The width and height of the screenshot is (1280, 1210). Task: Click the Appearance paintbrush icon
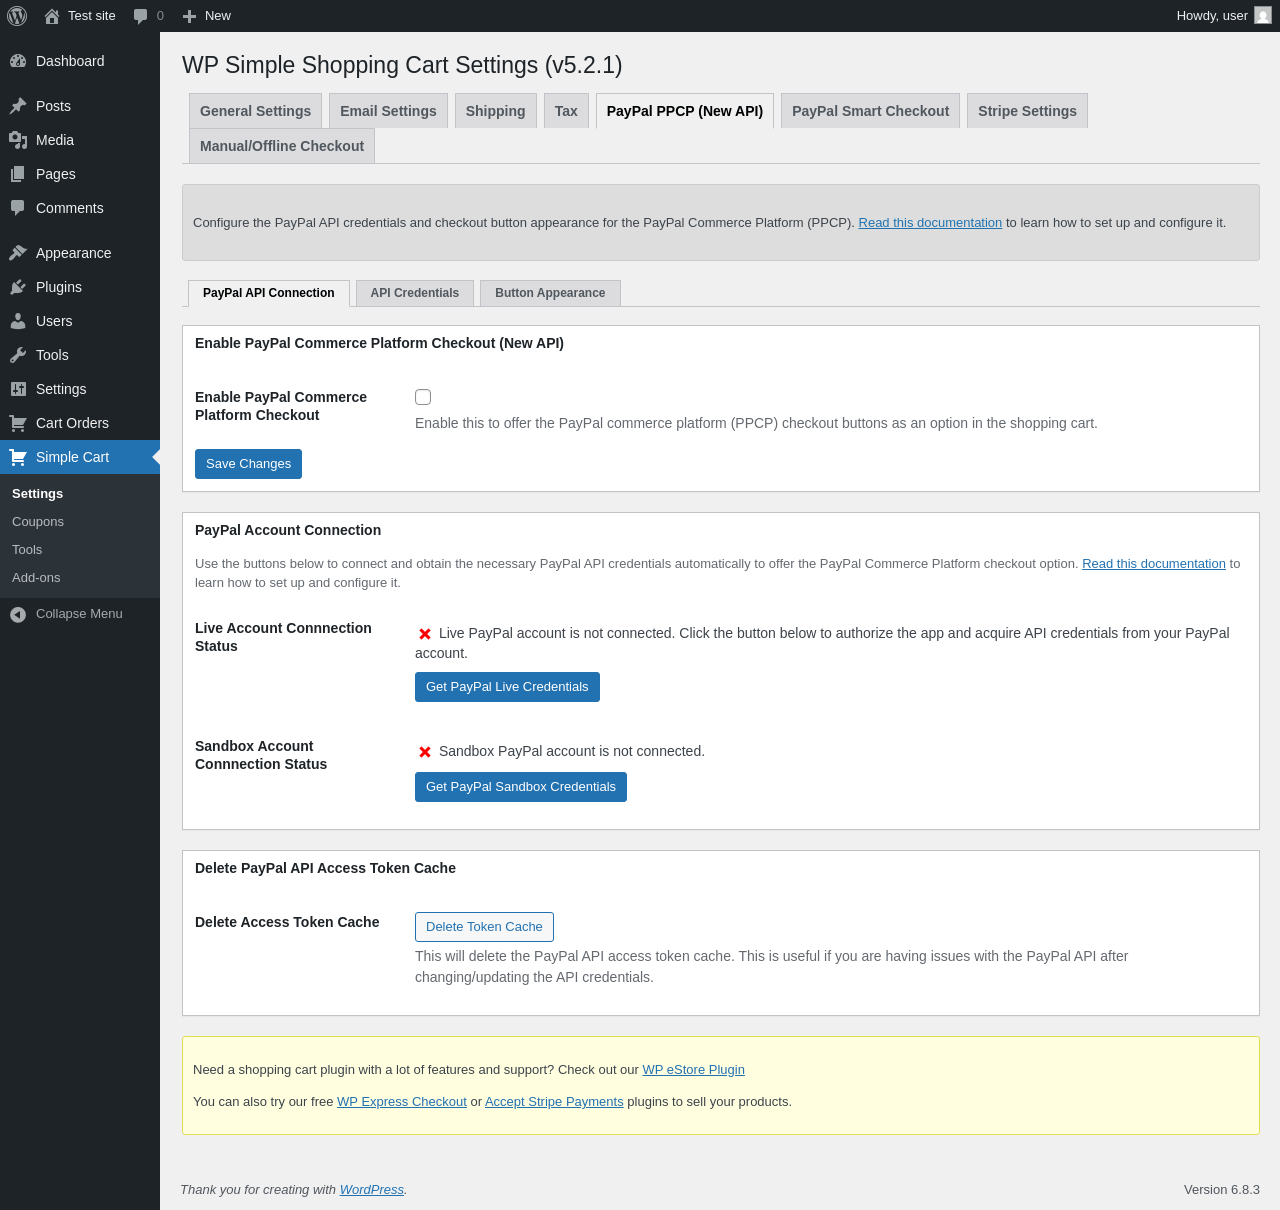[18, 253]
